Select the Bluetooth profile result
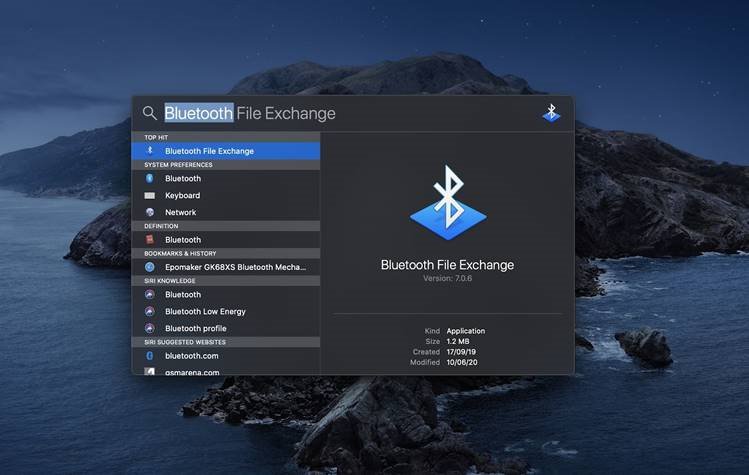The image size is (749, 475). pyautogui.click(x=225, y=328)
